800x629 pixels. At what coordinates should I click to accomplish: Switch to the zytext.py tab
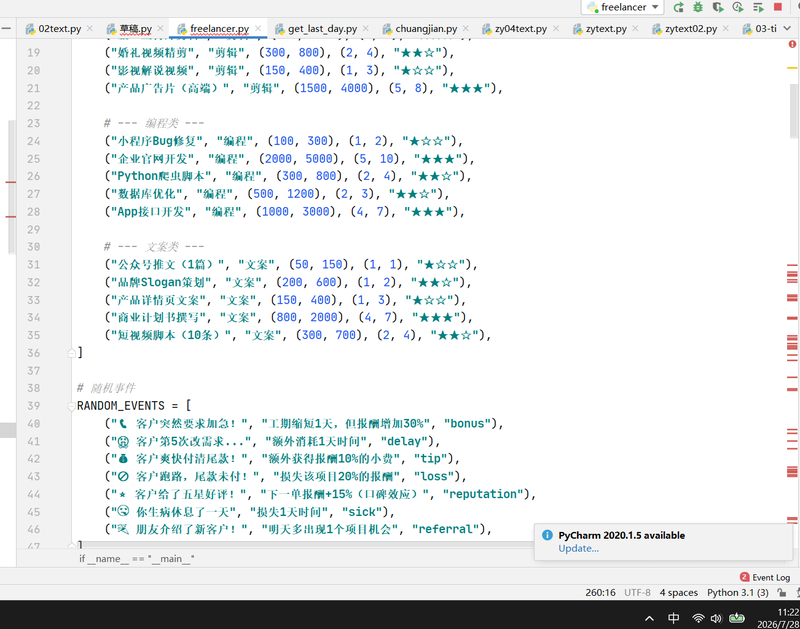(606, 29)
